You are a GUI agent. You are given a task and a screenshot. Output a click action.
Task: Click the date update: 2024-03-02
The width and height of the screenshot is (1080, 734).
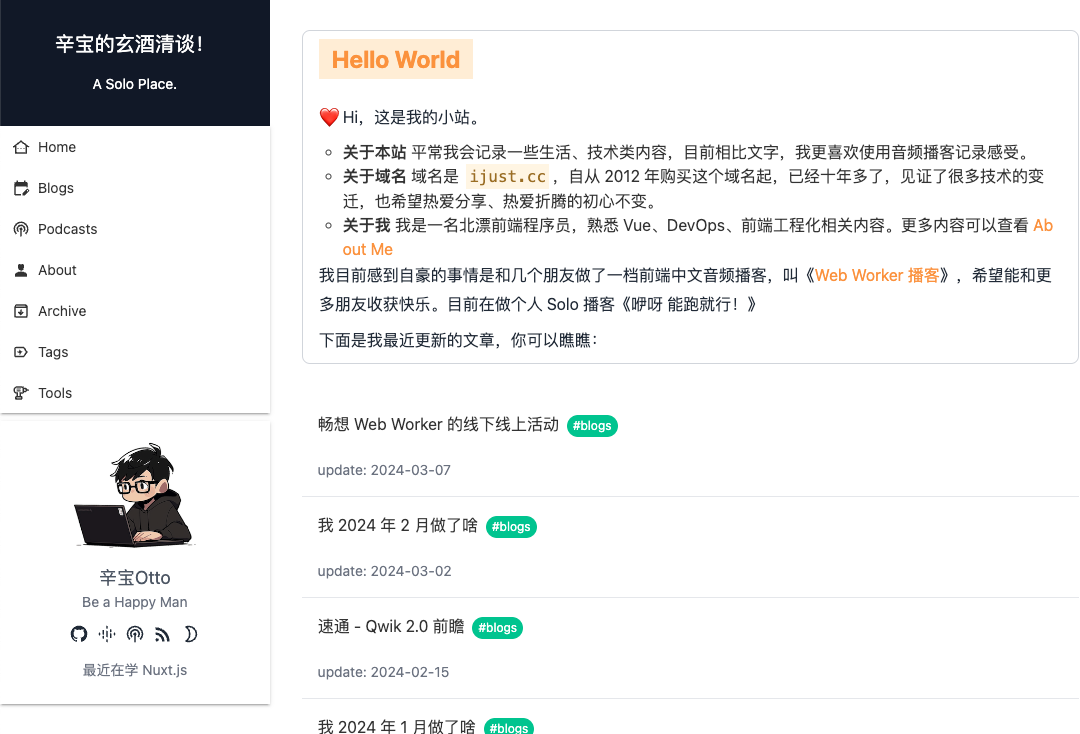pos(384,572)
